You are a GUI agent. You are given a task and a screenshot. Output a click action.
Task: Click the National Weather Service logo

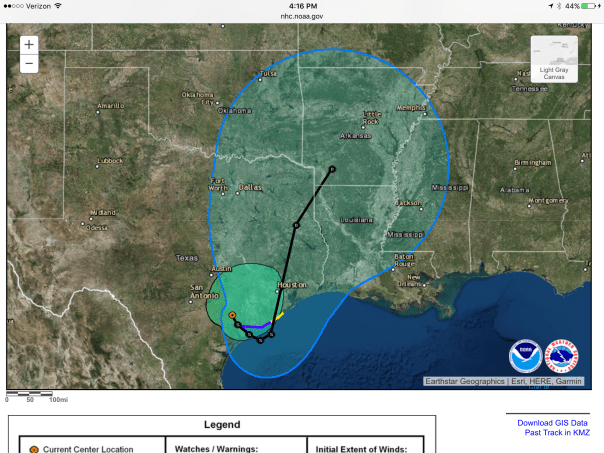[562, 357]
